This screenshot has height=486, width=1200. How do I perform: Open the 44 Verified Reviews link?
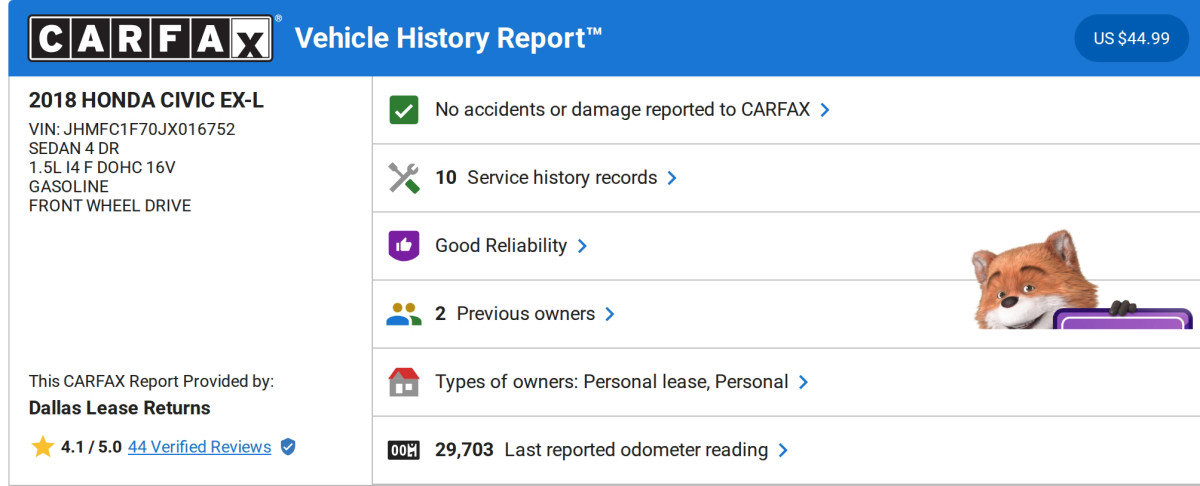click(x=199, y=447)
